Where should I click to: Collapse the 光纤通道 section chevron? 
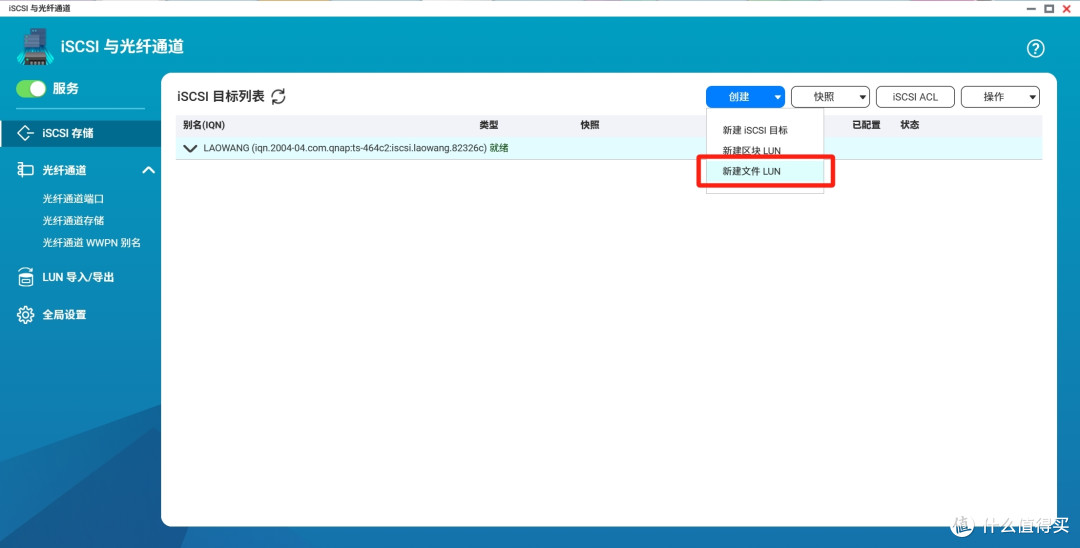pos(149,170)
